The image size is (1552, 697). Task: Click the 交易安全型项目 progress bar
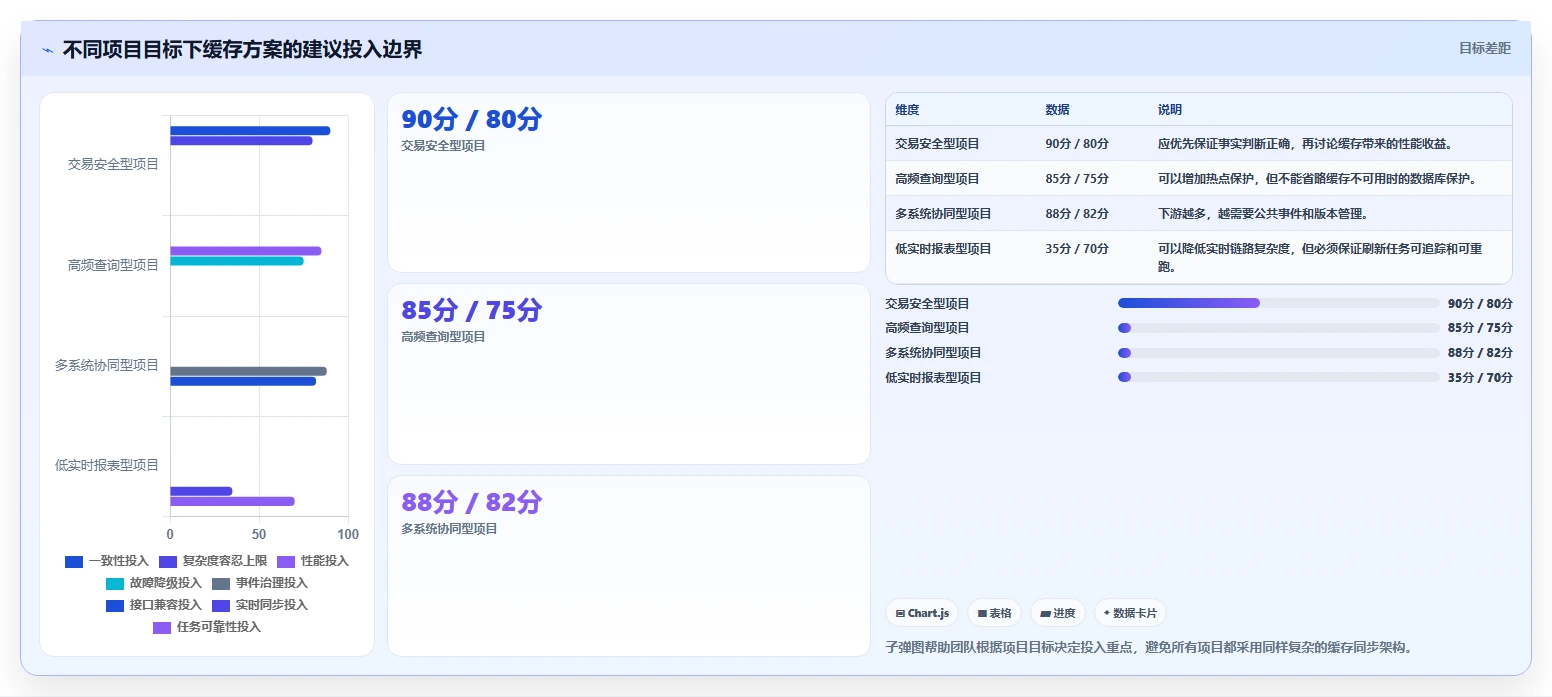click(1278, 303)
